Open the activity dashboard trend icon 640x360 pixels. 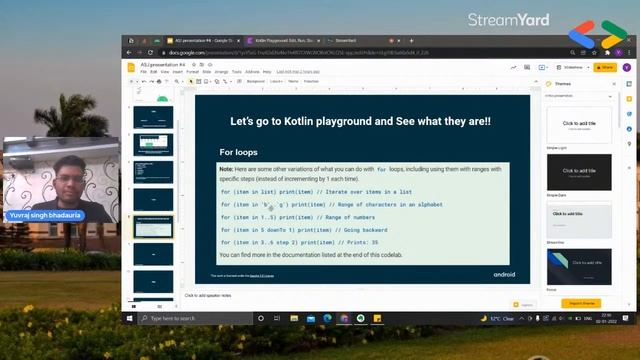pyautogui.click(x=513, y=67)
